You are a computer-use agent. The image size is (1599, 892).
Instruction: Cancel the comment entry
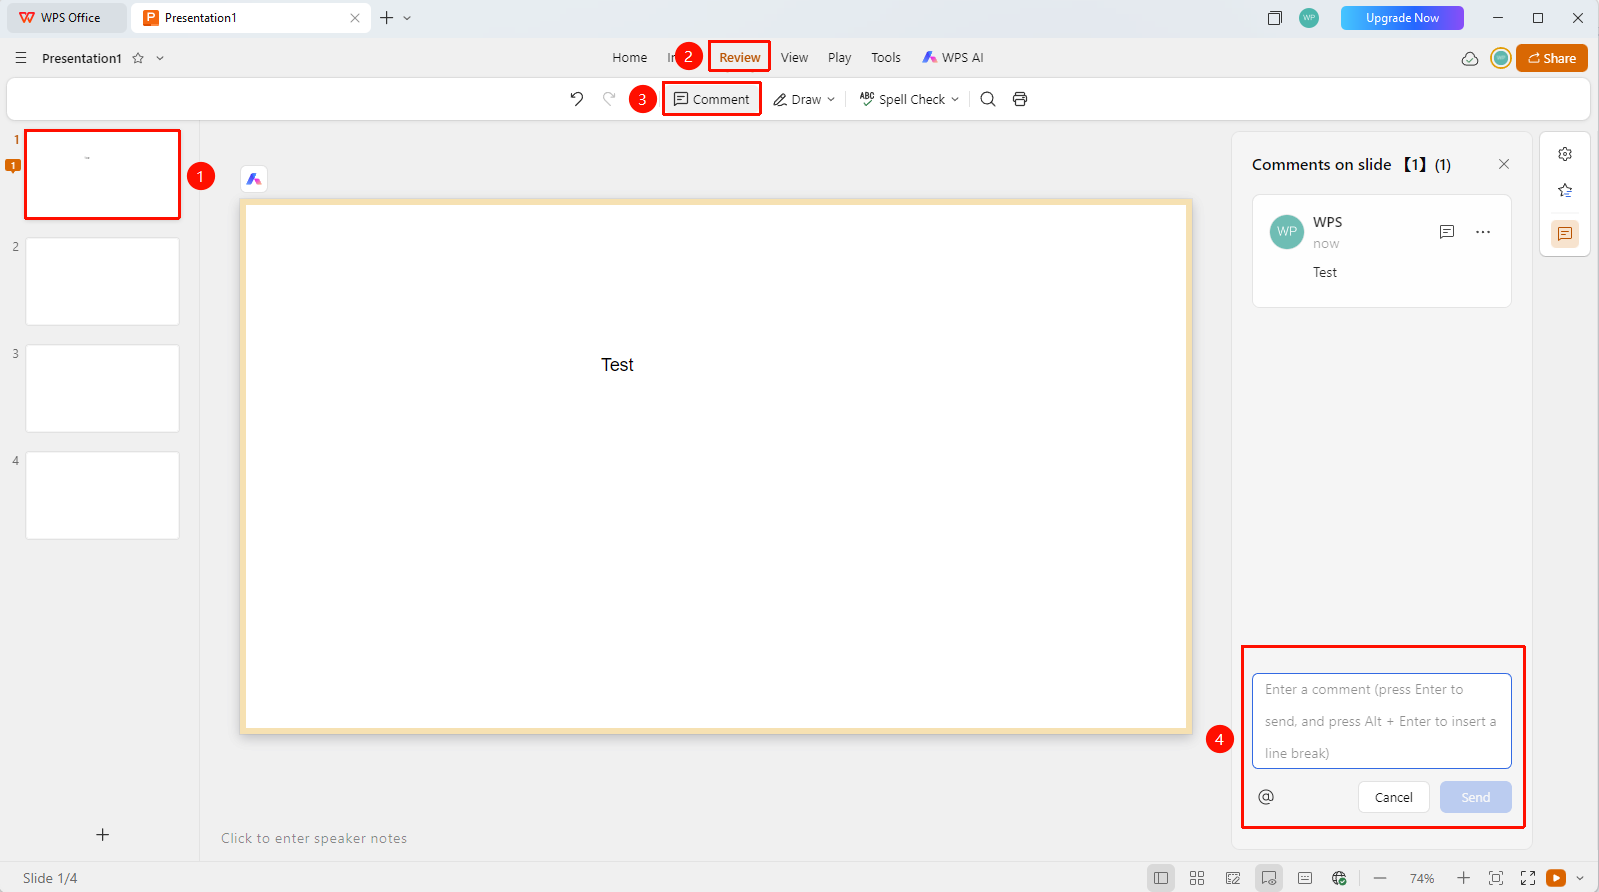click(1394, 797)
